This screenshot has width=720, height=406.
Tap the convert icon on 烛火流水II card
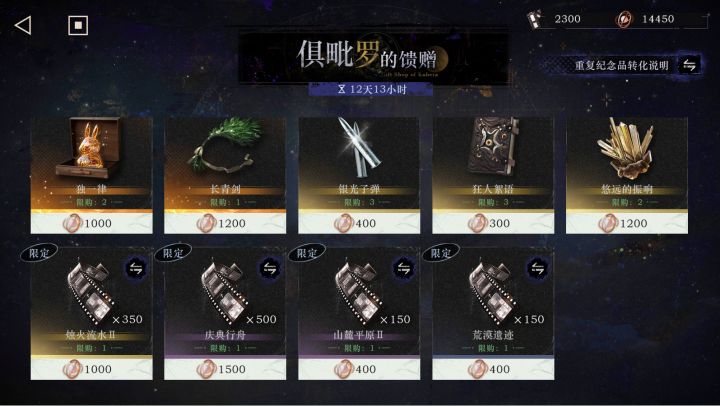coord(136,268)
